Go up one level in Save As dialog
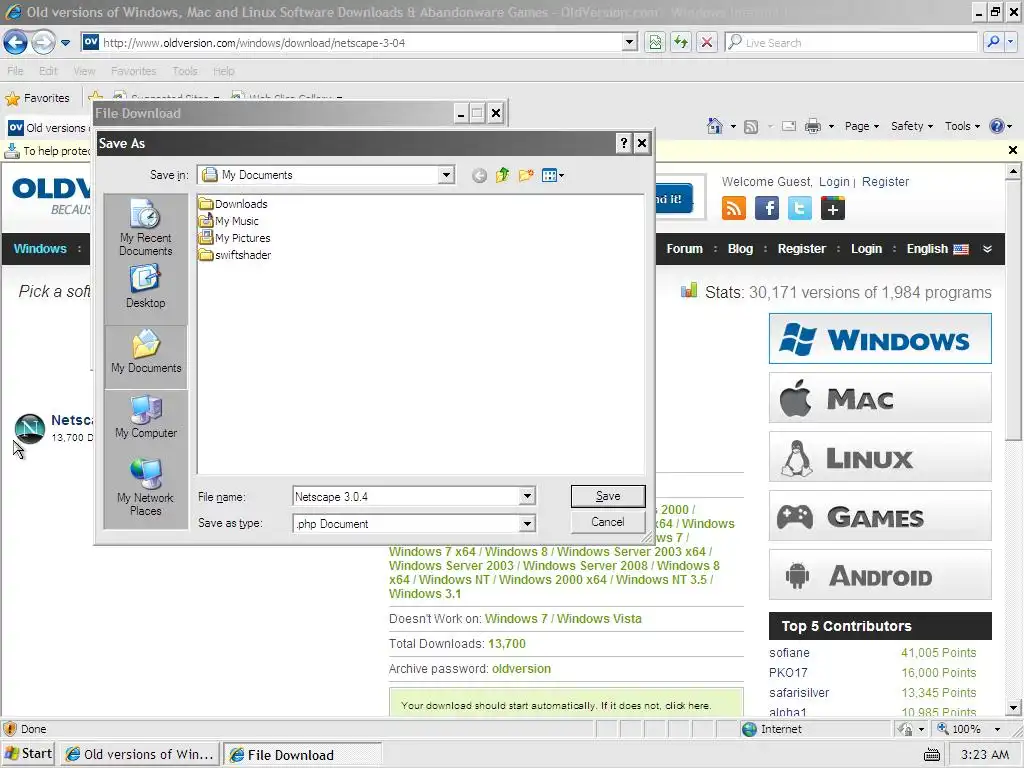The height and width of the screenshot is (768, 1024). (502, 175)
